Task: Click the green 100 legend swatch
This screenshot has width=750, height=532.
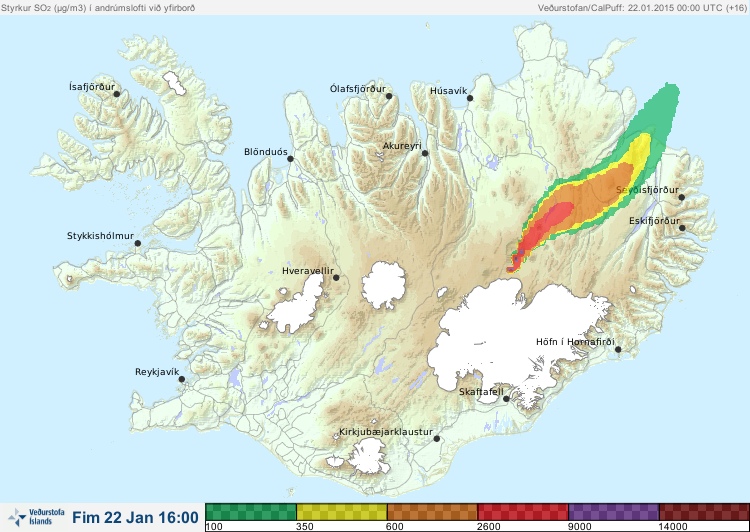Action: [251, 512]
